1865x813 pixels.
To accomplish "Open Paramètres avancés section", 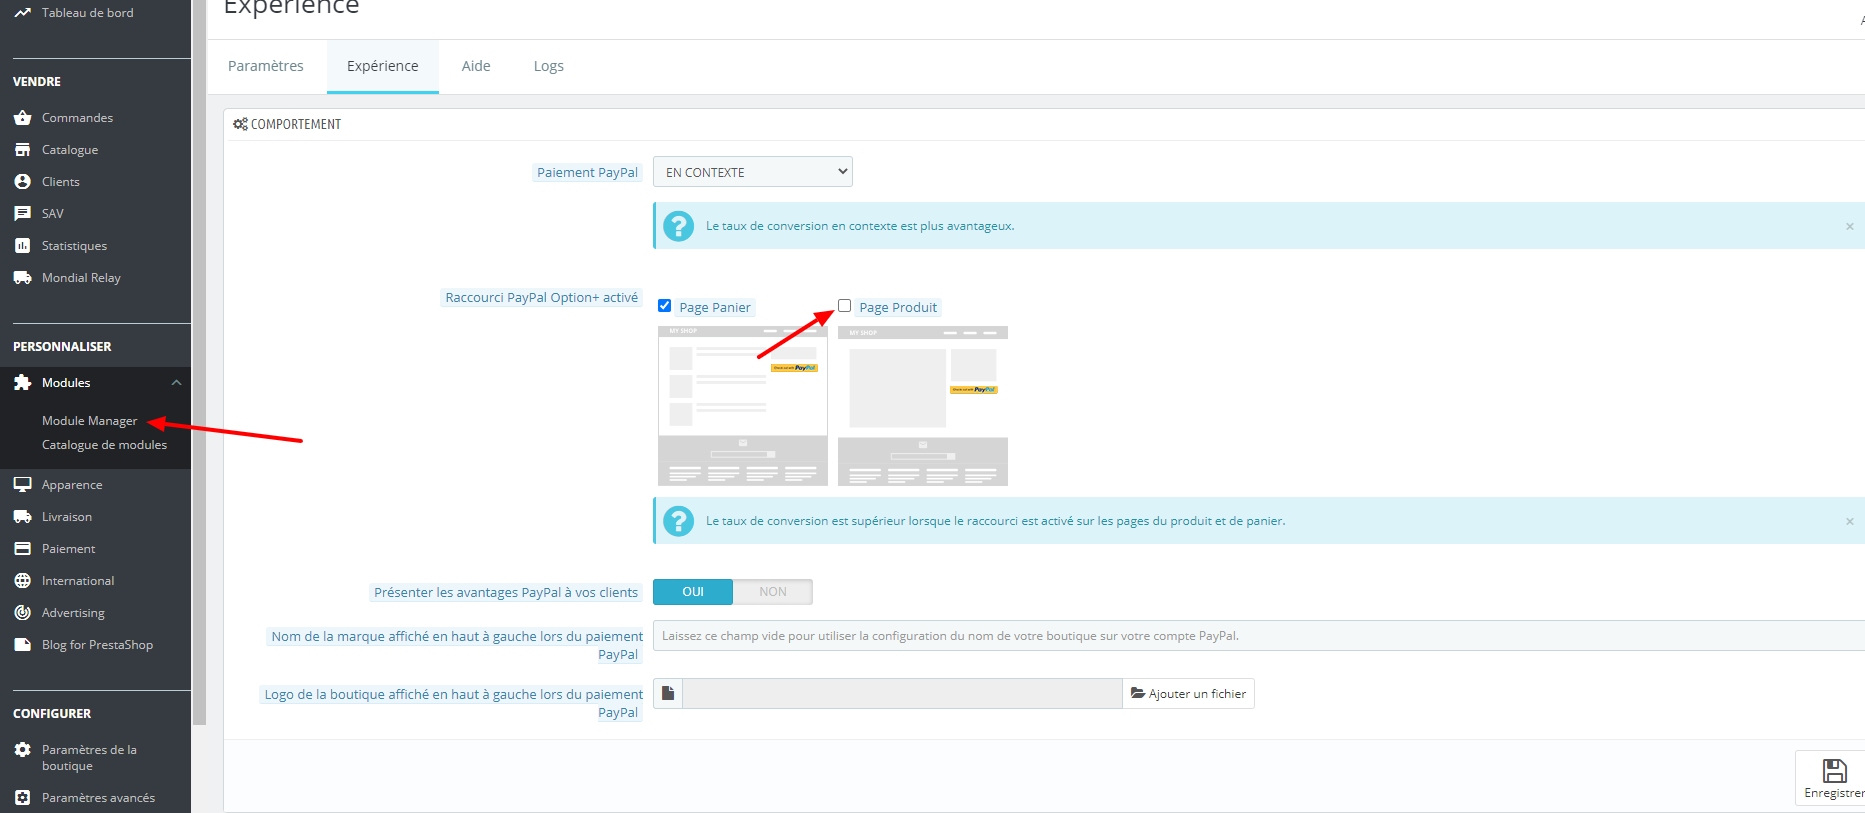I will click(99, 798).
